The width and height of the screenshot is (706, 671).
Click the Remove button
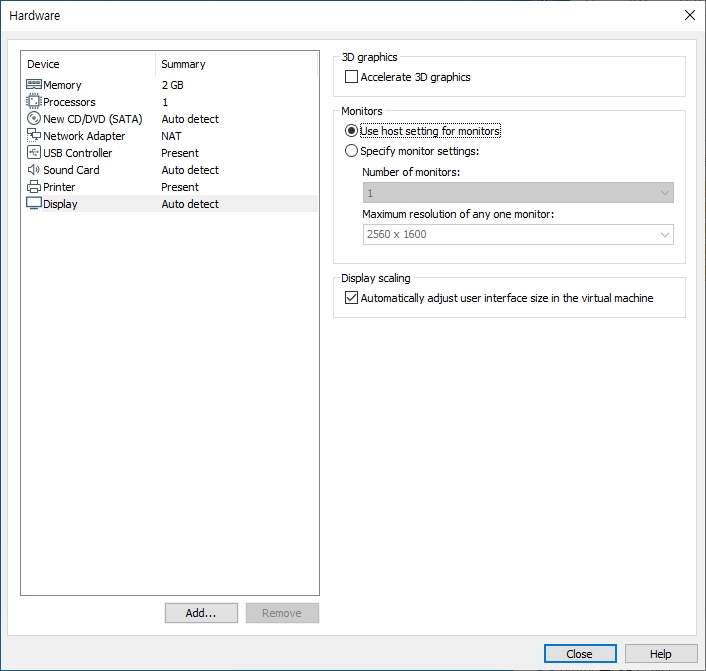(x=282, y=613)
